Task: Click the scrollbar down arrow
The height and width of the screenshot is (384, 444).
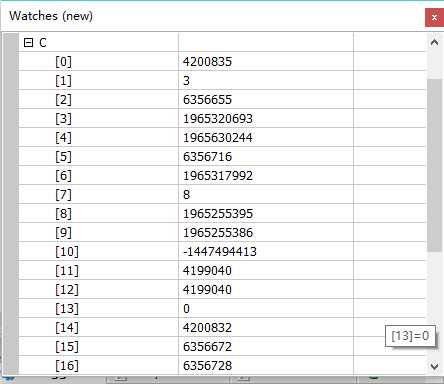Action: [x=434, y=366]
